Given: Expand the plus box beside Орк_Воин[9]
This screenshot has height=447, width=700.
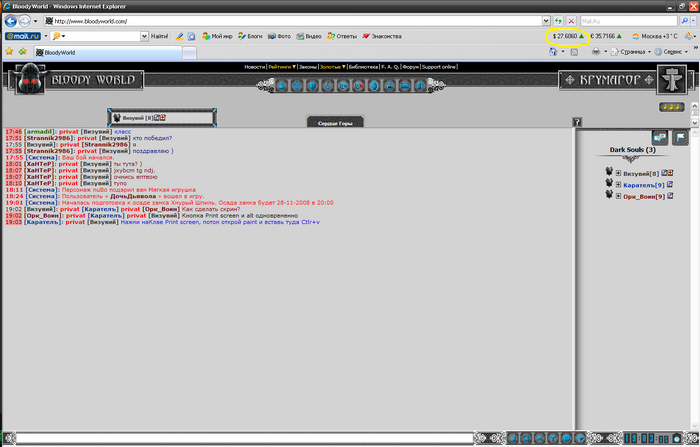Looking at the screenshot, I should click(618, 197).
